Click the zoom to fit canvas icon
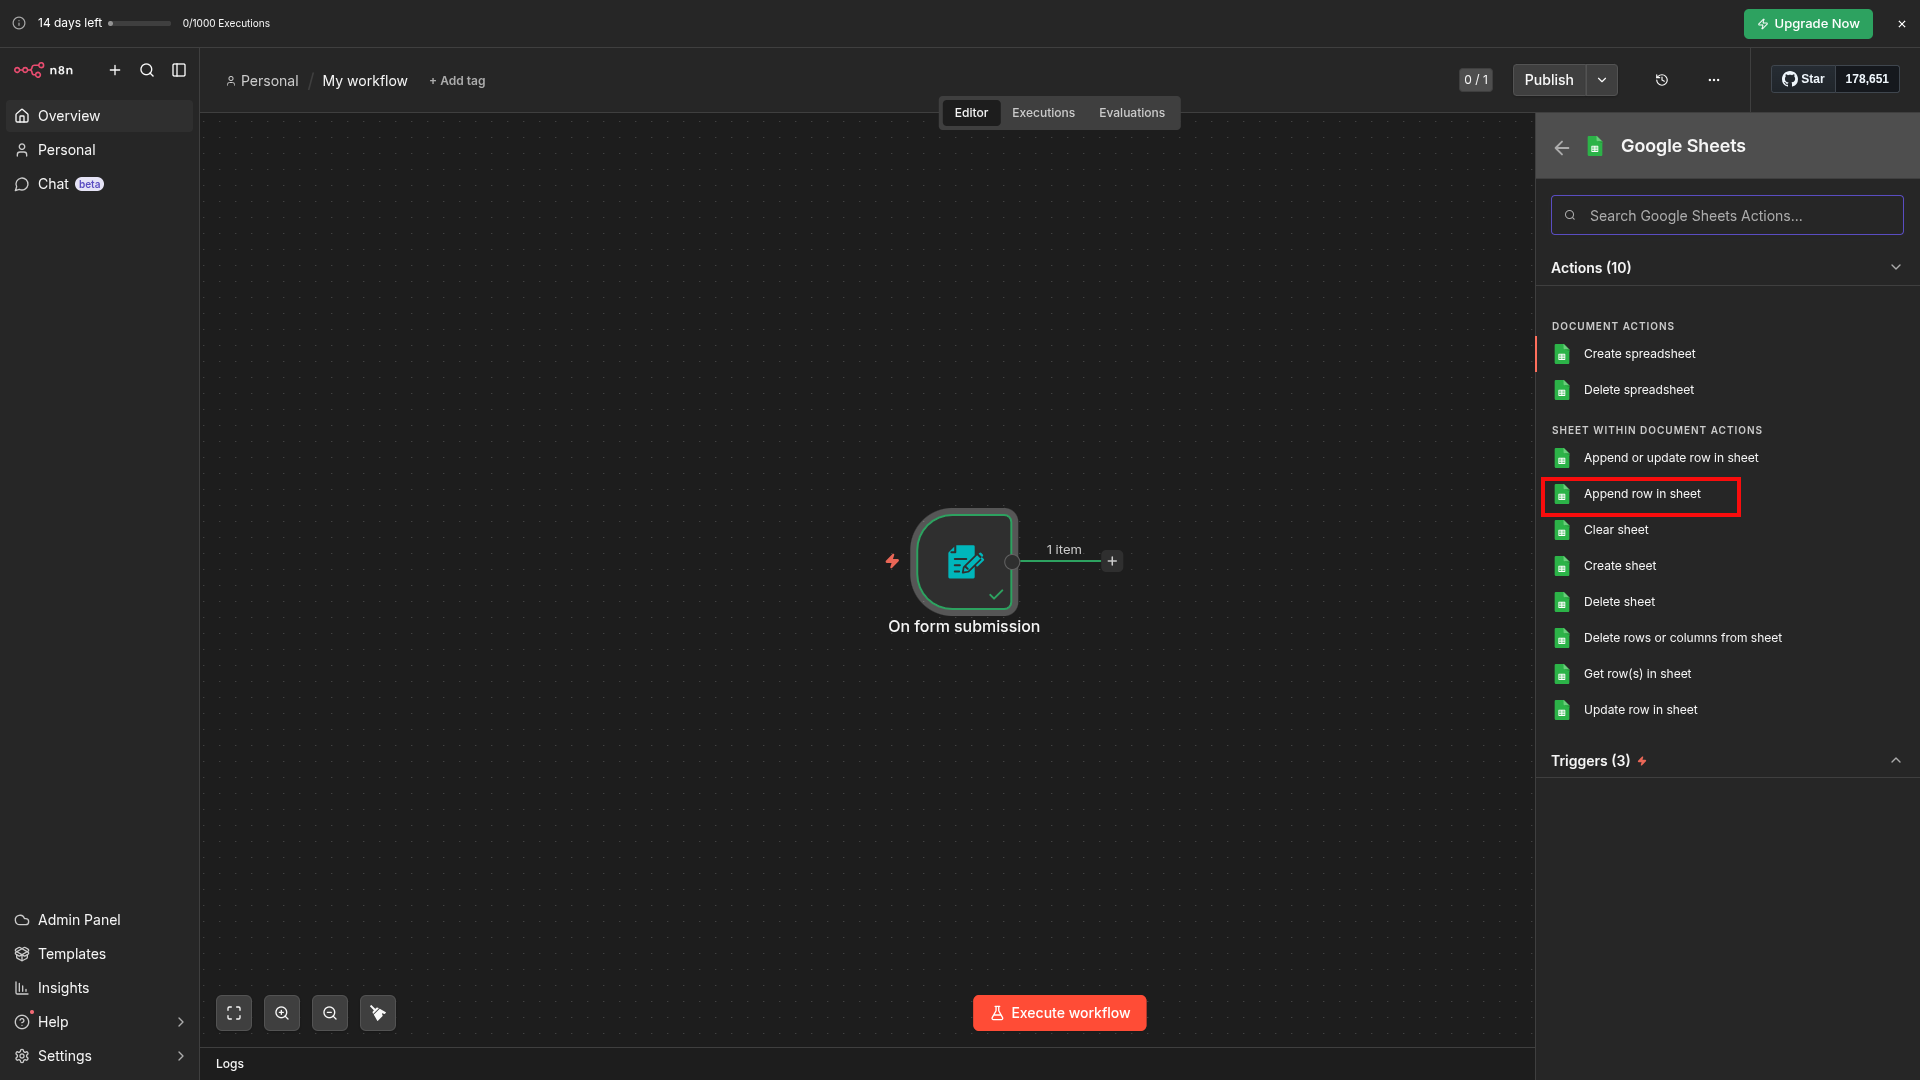The width and height of the screenshot is (1920, 1080). (x=234, y=1013)
